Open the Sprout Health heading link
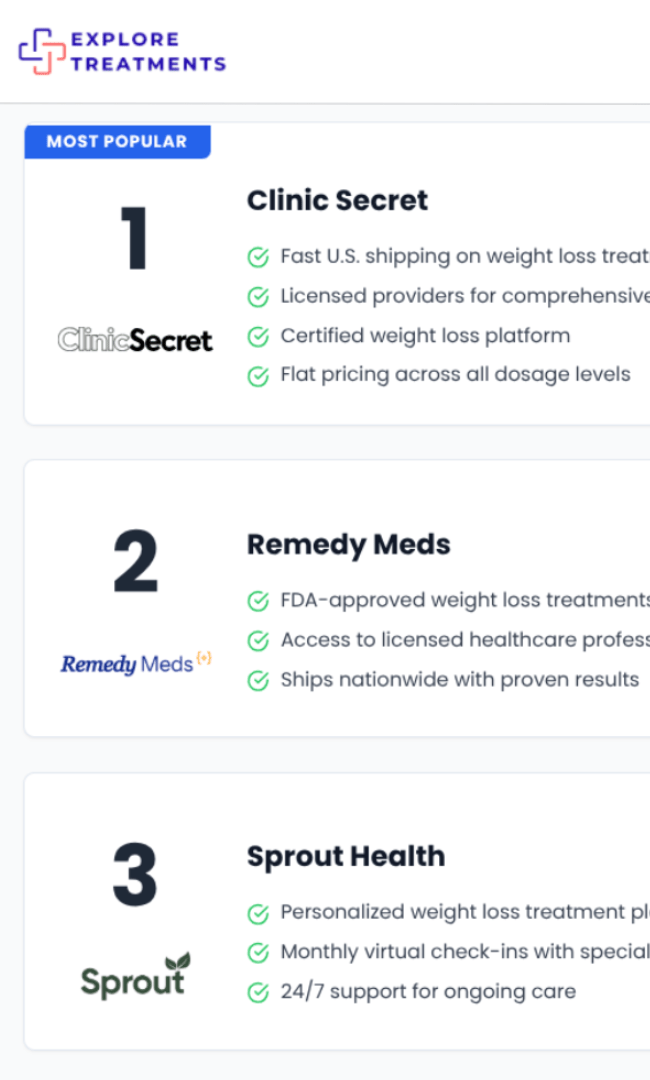 [x=345, y=856]
